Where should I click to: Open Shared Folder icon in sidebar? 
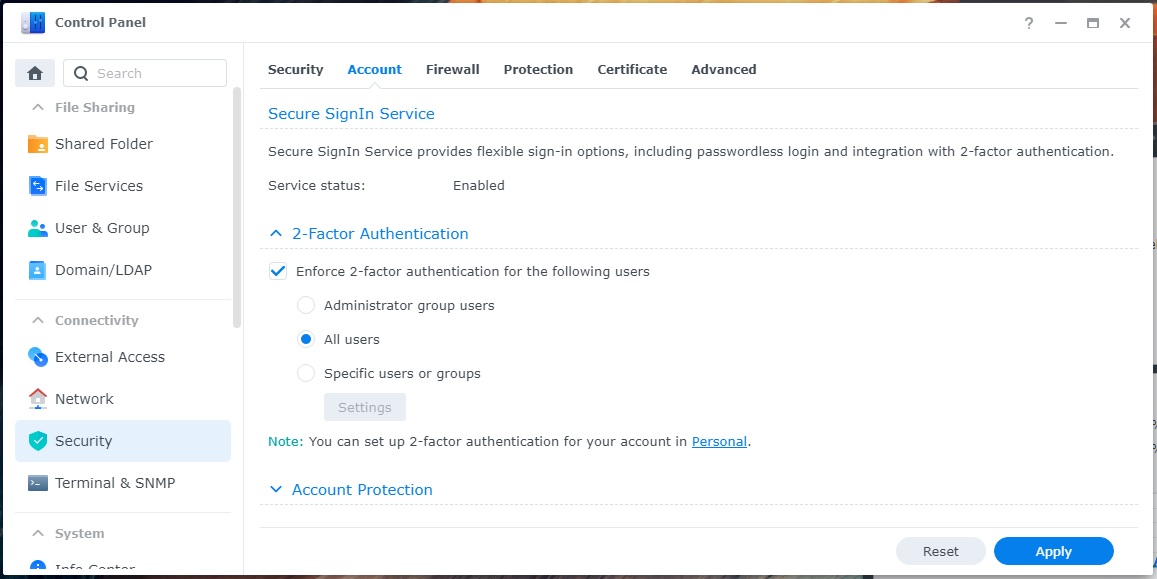pos(38,144)
